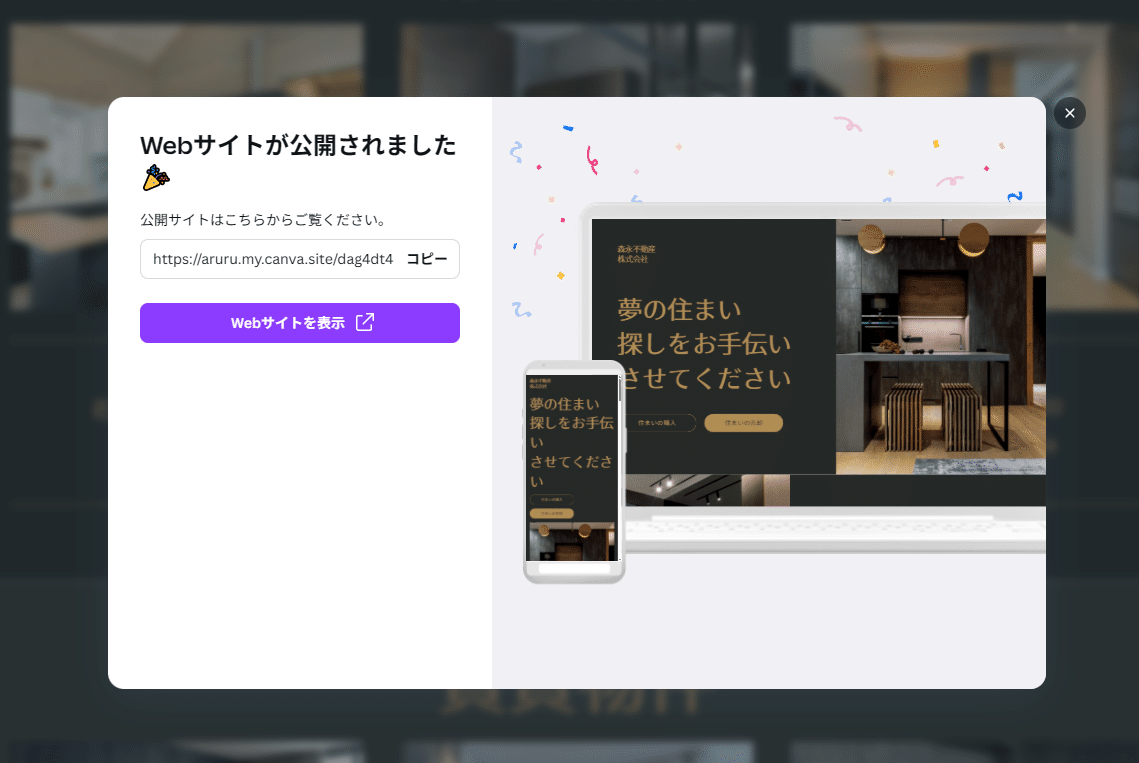Click the dialog heading Webサイトが公開されました
The height and width of the screenshot is (763, 1139).
click(x=297, y=145)
